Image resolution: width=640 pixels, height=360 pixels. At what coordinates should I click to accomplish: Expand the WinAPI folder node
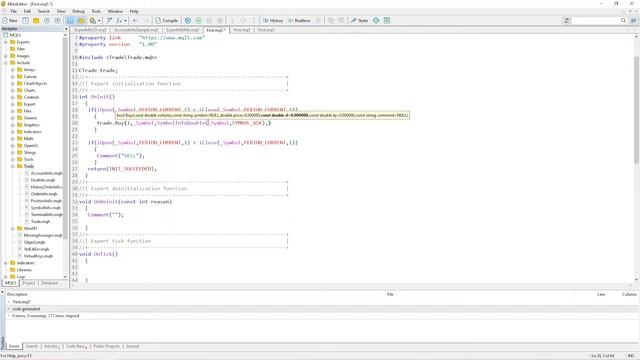[13, 229]
